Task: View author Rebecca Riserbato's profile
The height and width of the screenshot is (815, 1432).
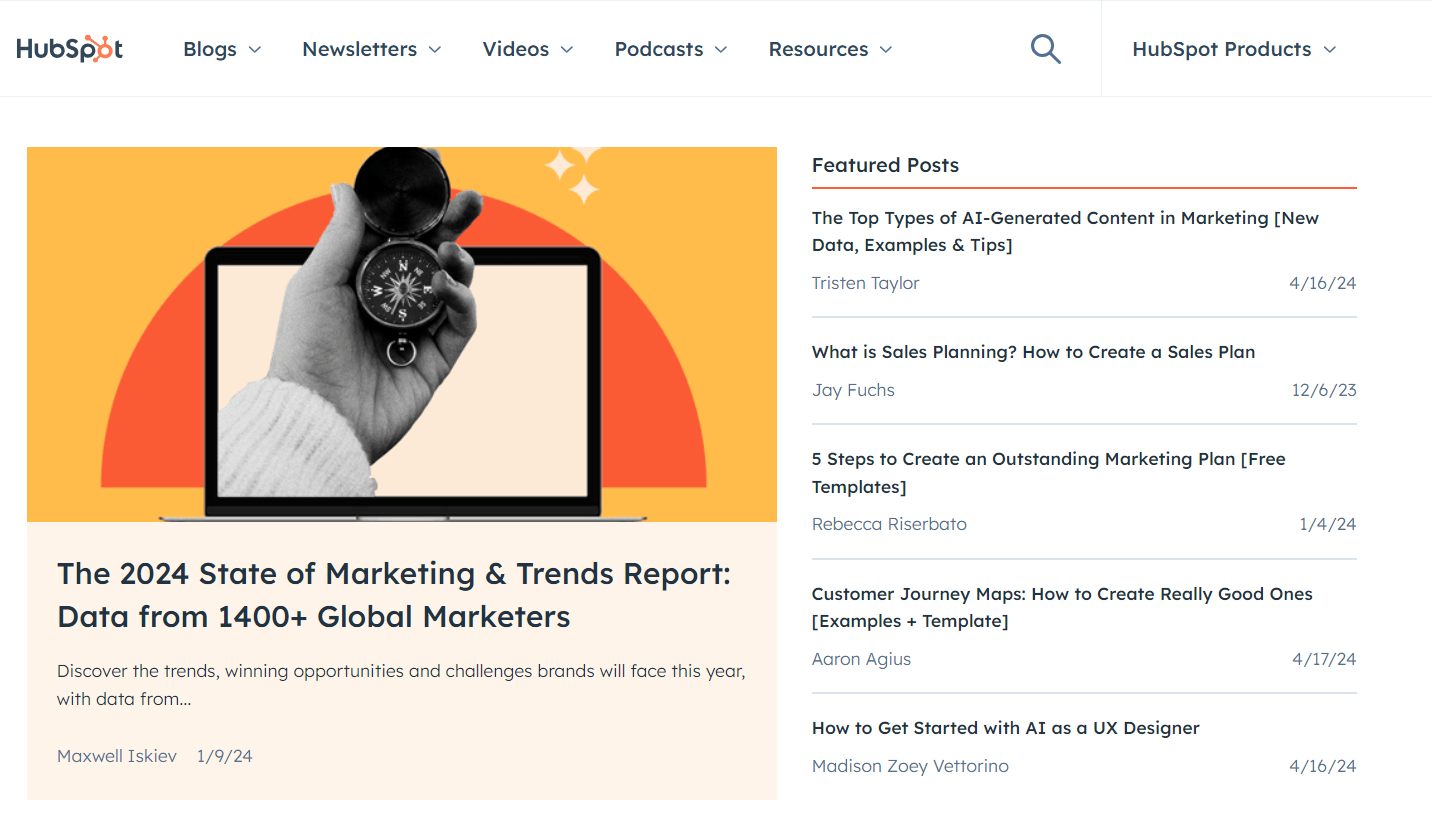Action: [889, 524]
